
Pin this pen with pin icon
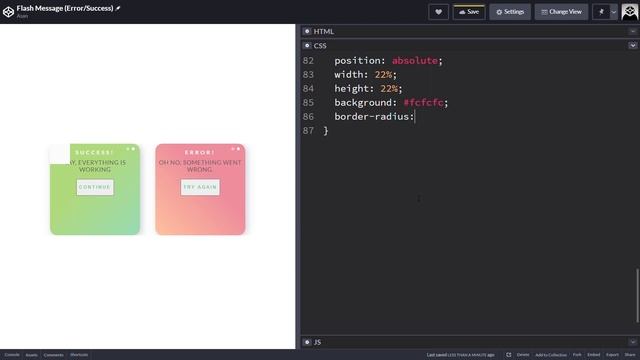601,12
